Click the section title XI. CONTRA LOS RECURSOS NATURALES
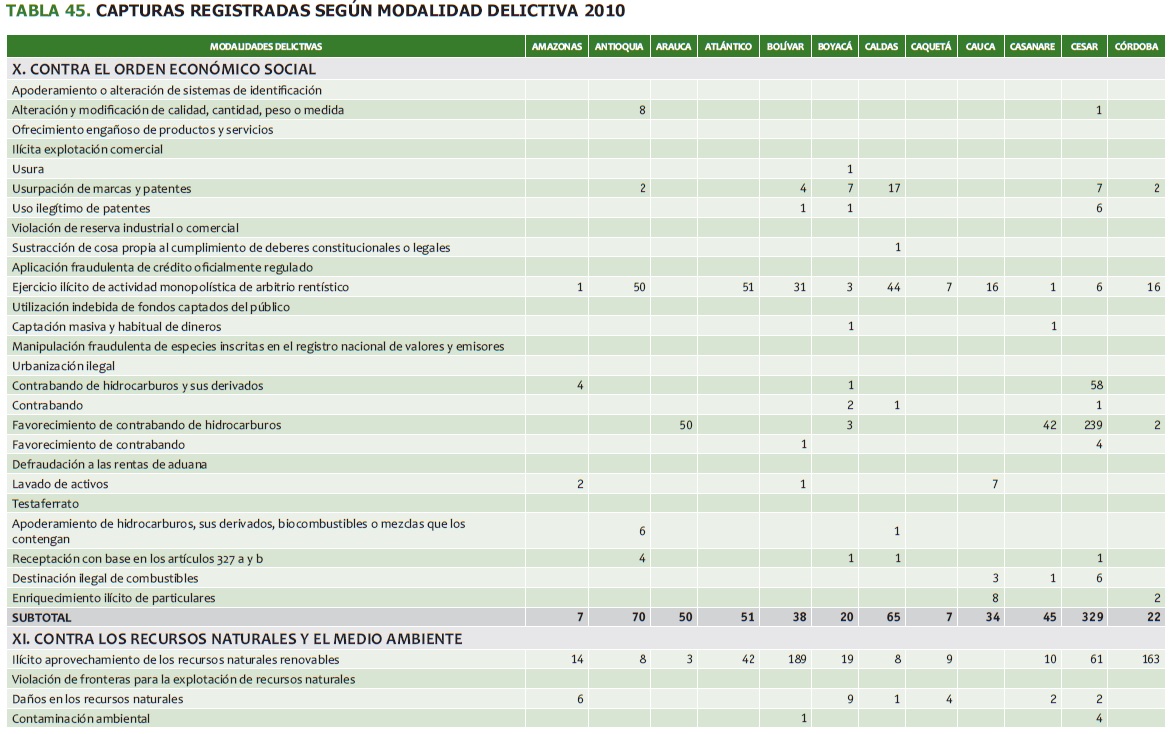The width and height of the screenshot is (1170, 734). click(237, 638)
